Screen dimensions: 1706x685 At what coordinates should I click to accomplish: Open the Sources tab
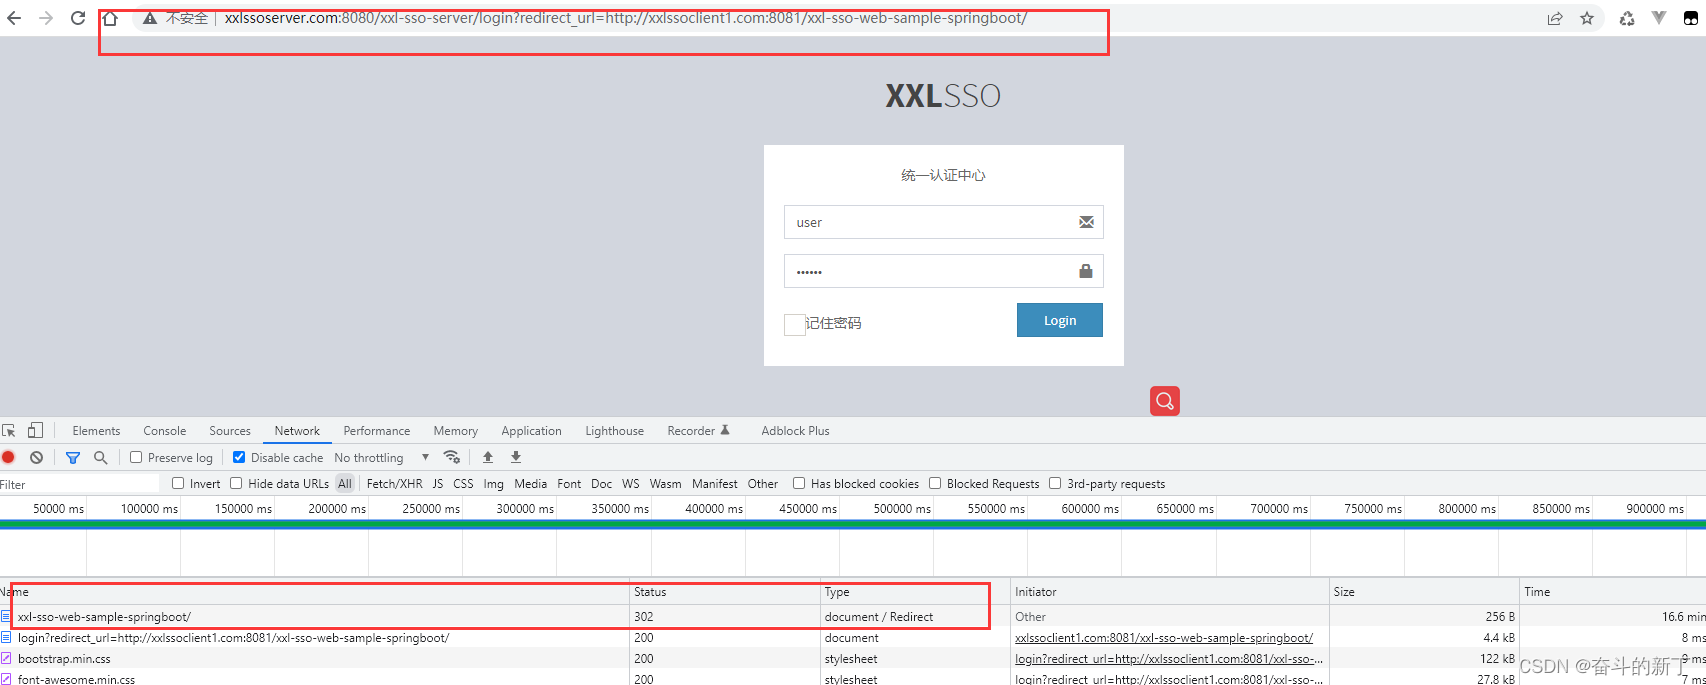pyautogui.click(x=230, y=431)
